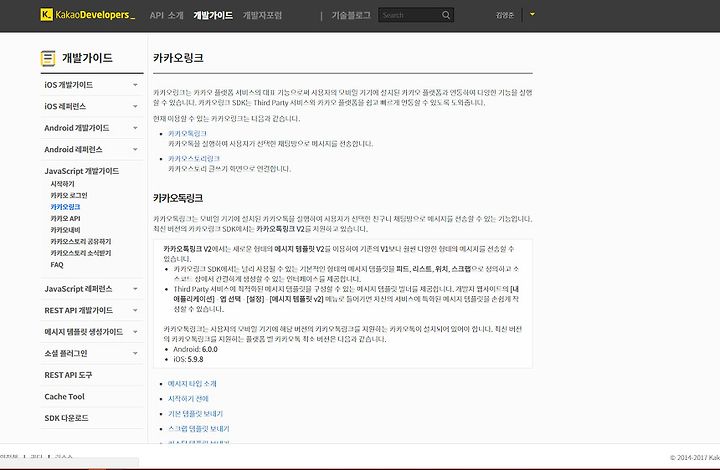This screenshot has height=470, width=720.
Task: Open the 기술블로그 link in the header
Action: pos(351,15)
